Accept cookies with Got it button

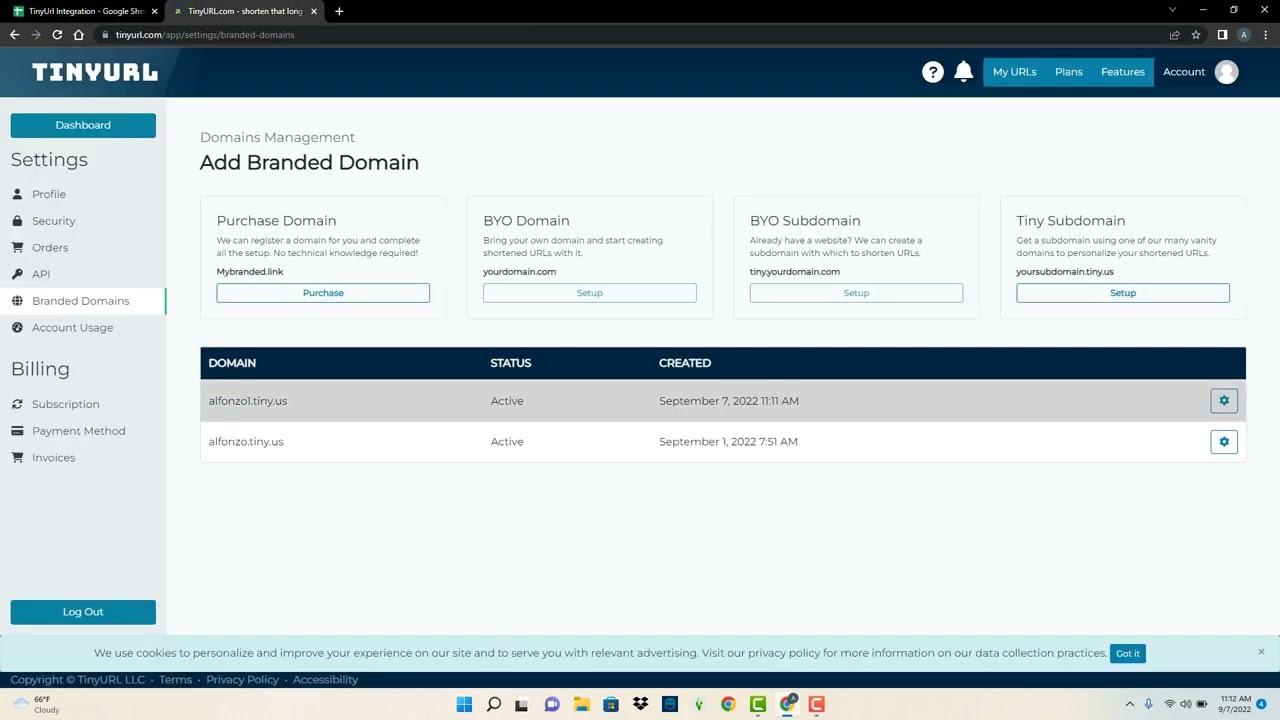(x=1128, y=653)
